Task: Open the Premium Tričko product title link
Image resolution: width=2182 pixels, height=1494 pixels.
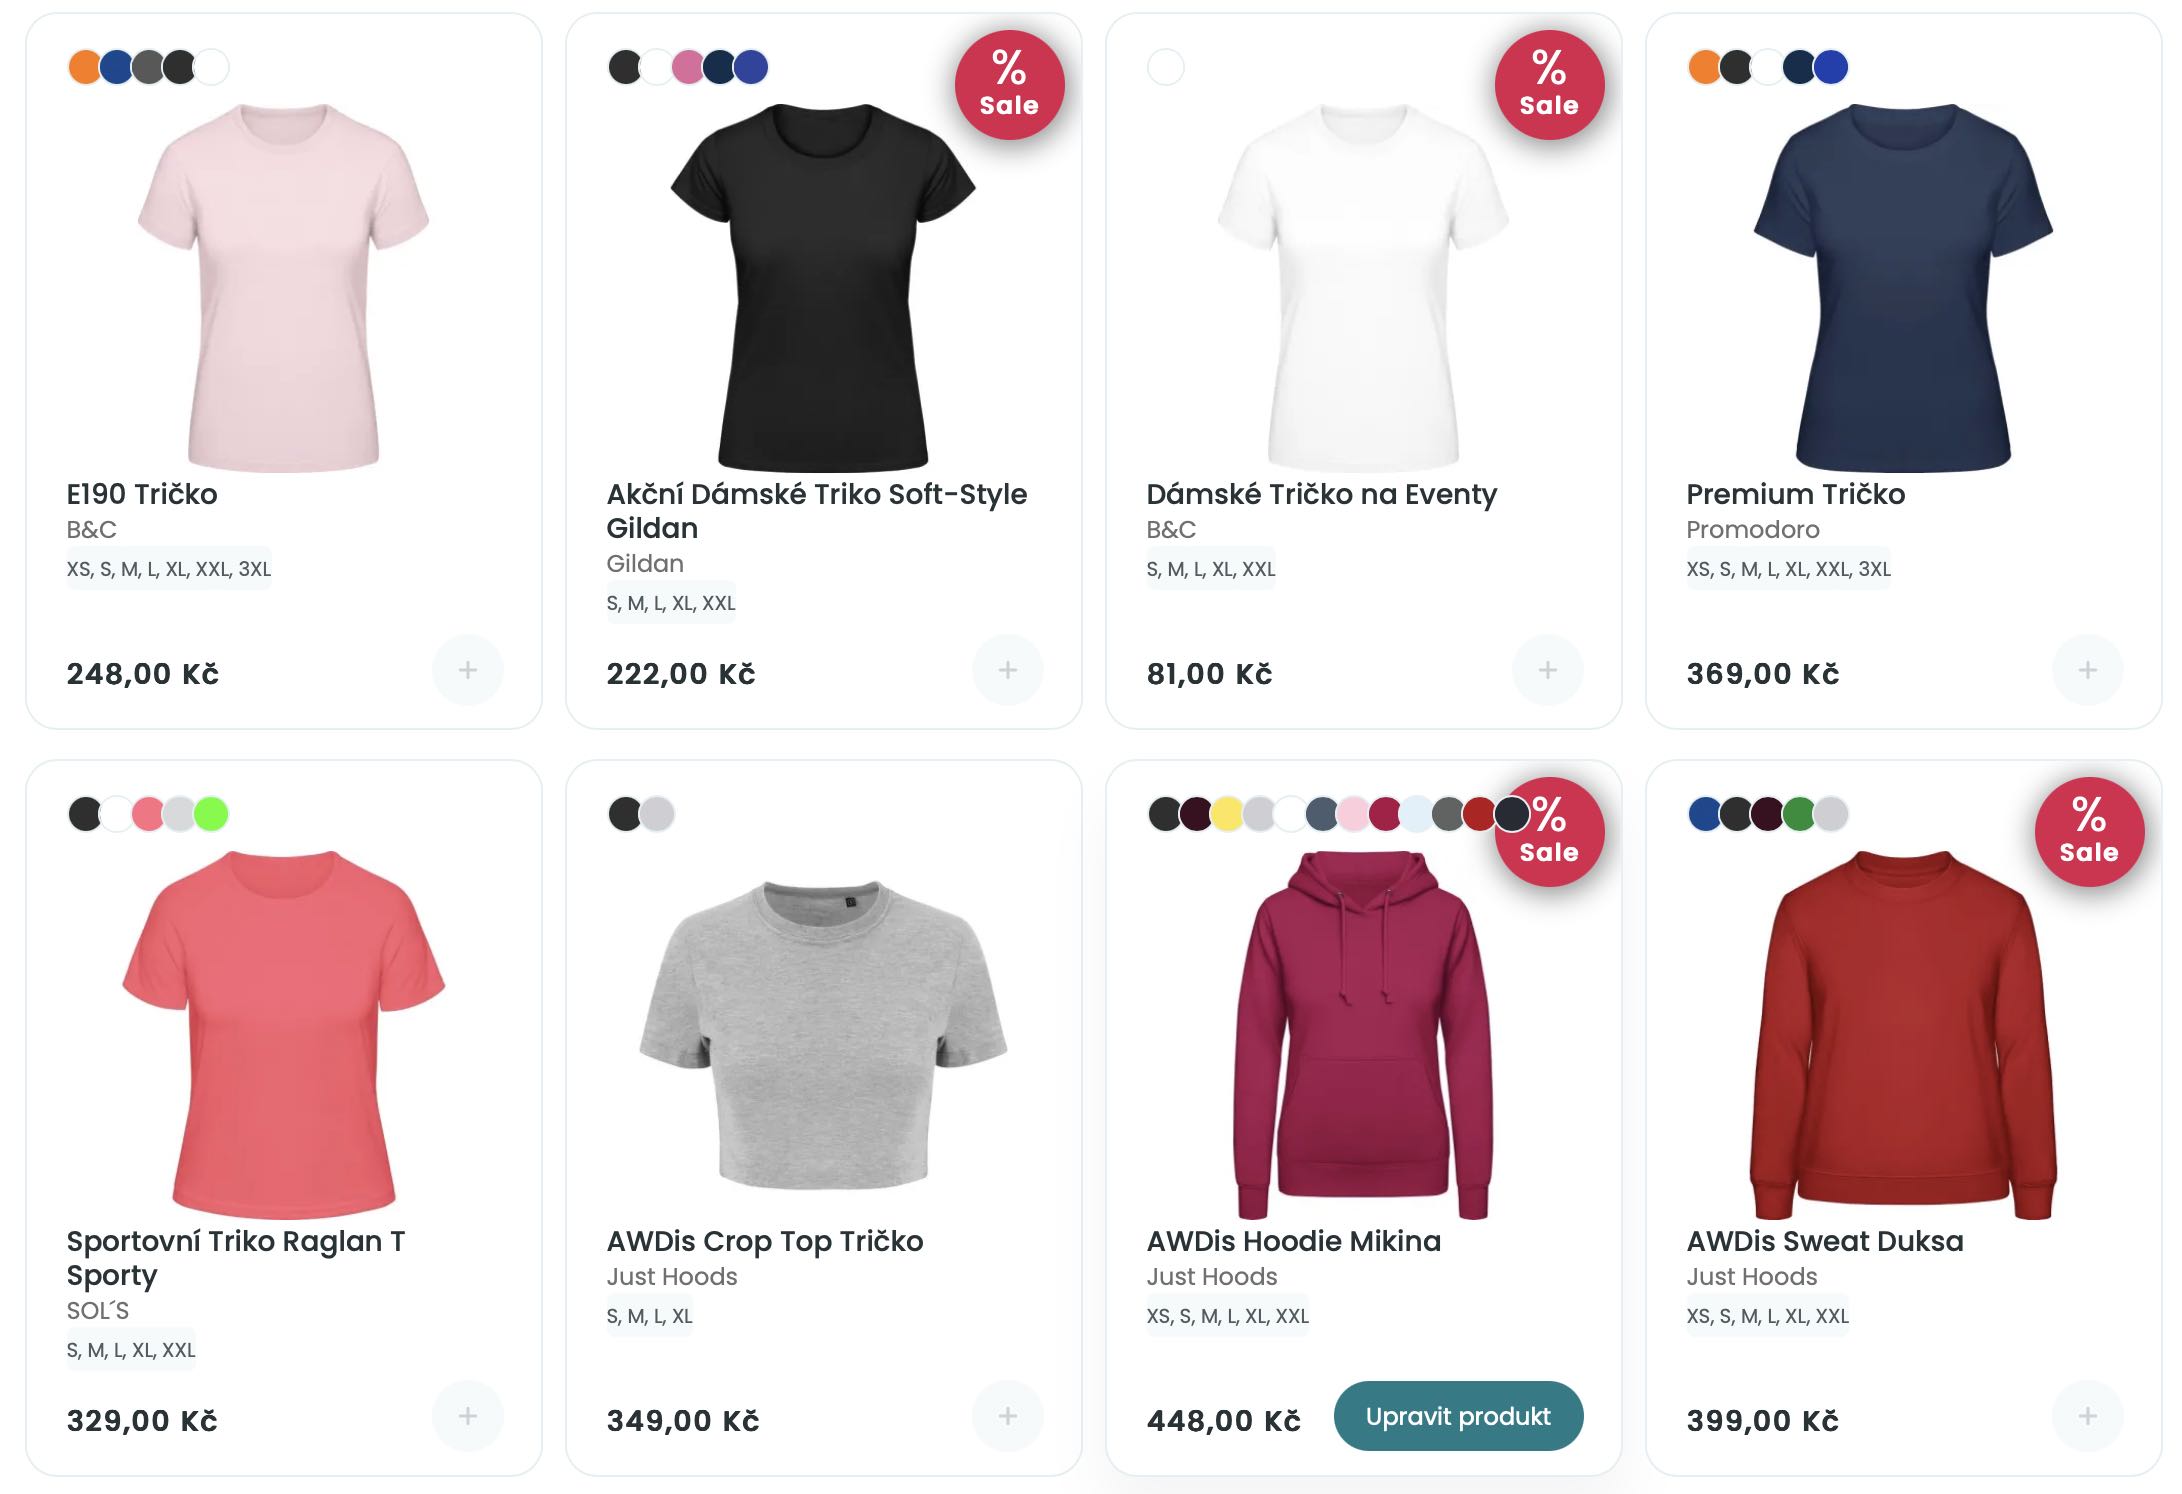Action: (x=1795, y=494)
